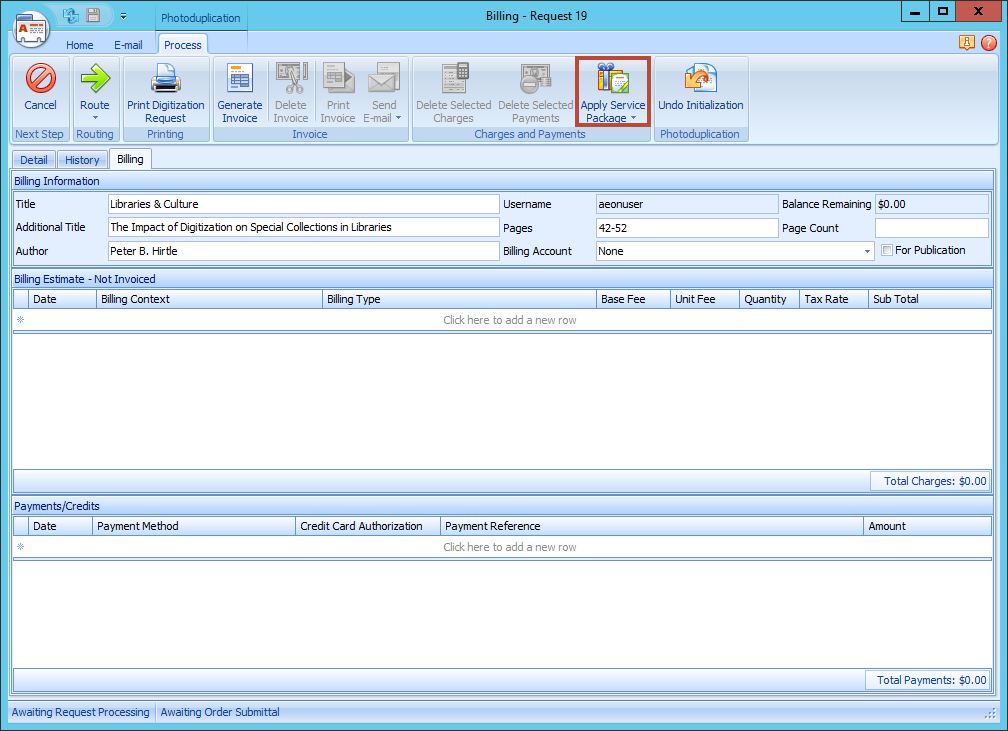This screenshot has height=731, width=1008.
Task: Expand the Route dropdown
Action: click(x=95, y=118)
